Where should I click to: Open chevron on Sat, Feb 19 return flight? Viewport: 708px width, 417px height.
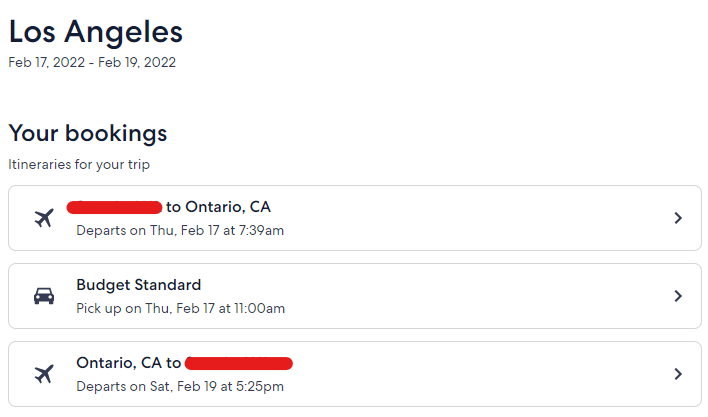click(678, 374)
